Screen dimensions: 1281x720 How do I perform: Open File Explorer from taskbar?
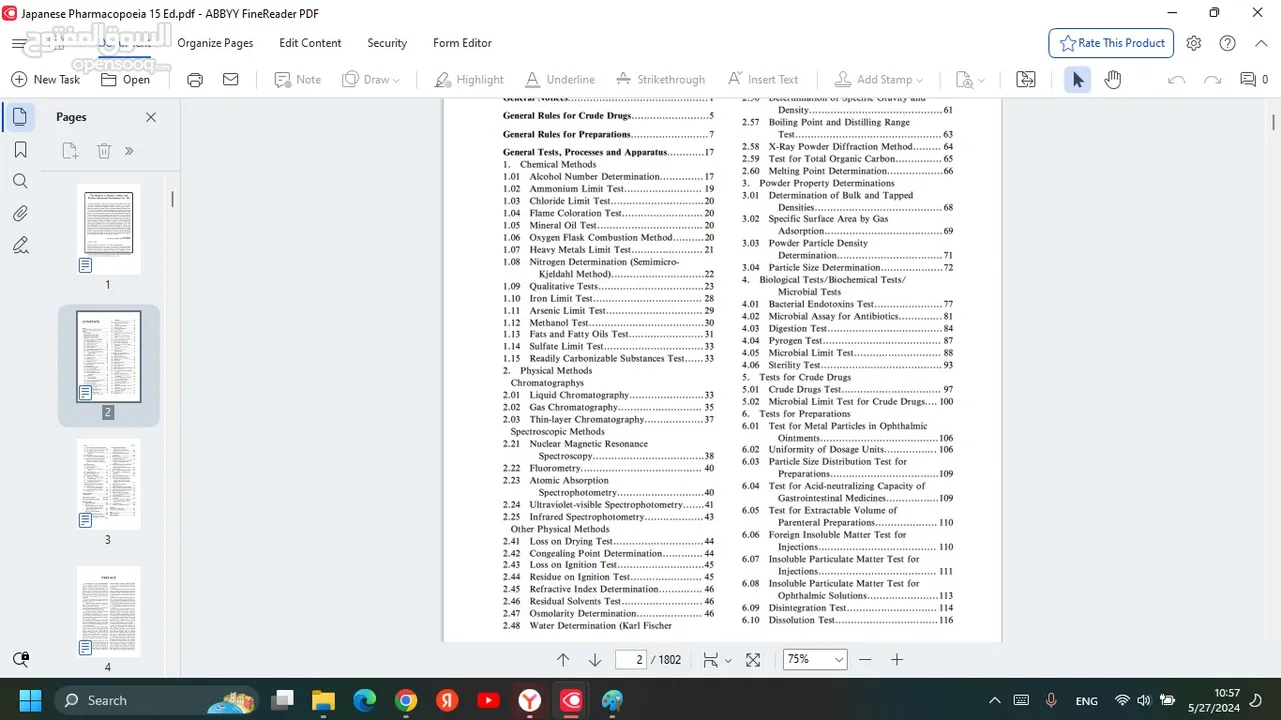tap(322, 700)
